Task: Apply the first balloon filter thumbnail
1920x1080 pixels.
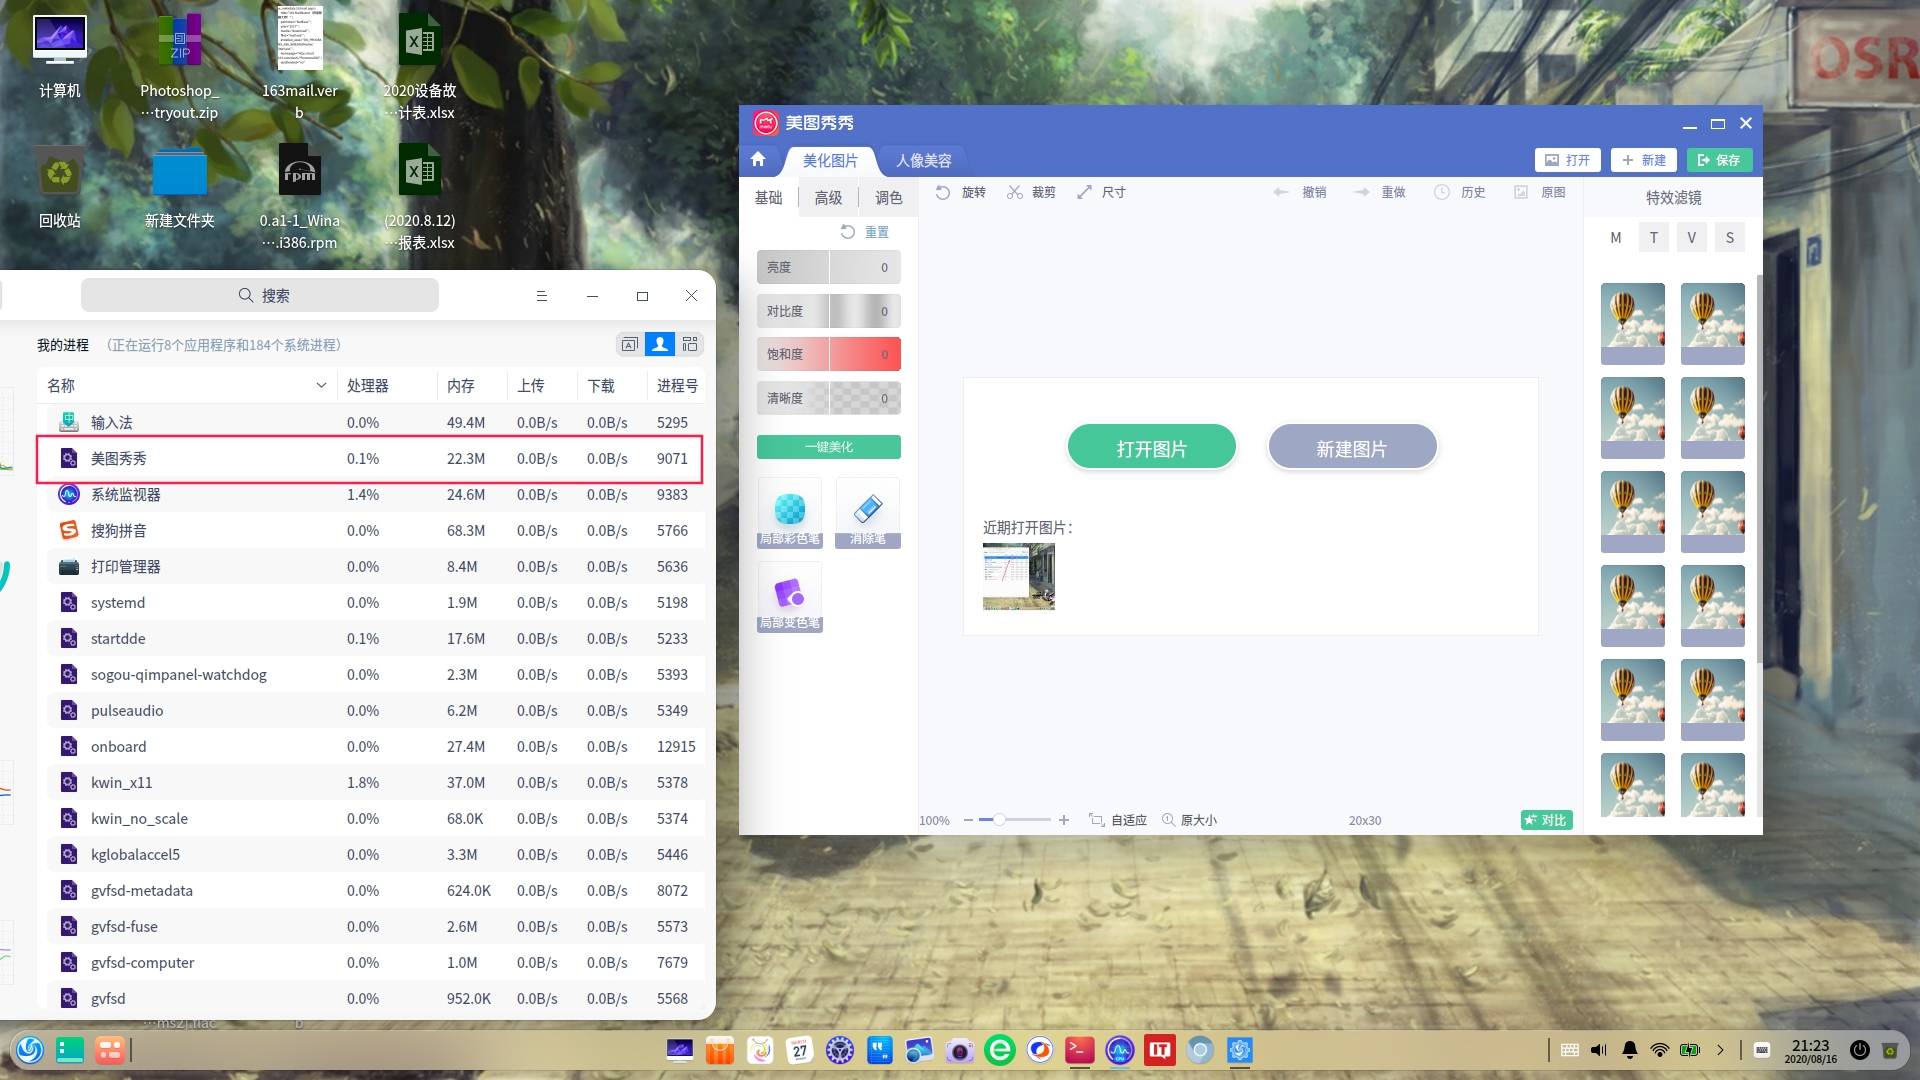Action: [x=1633, y=324]
